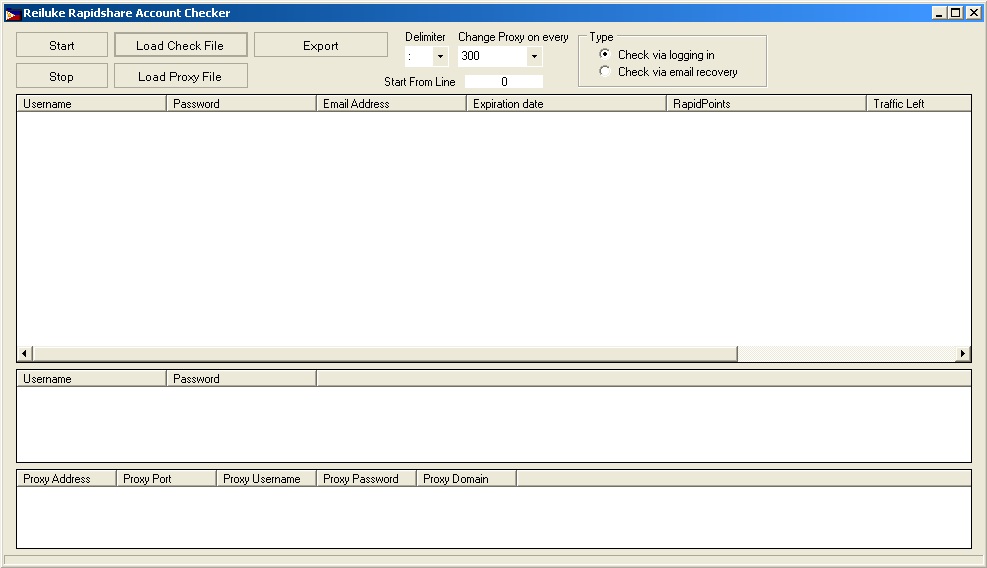Export the checked accounts list

pyautogui.click(x=320, y=45)
